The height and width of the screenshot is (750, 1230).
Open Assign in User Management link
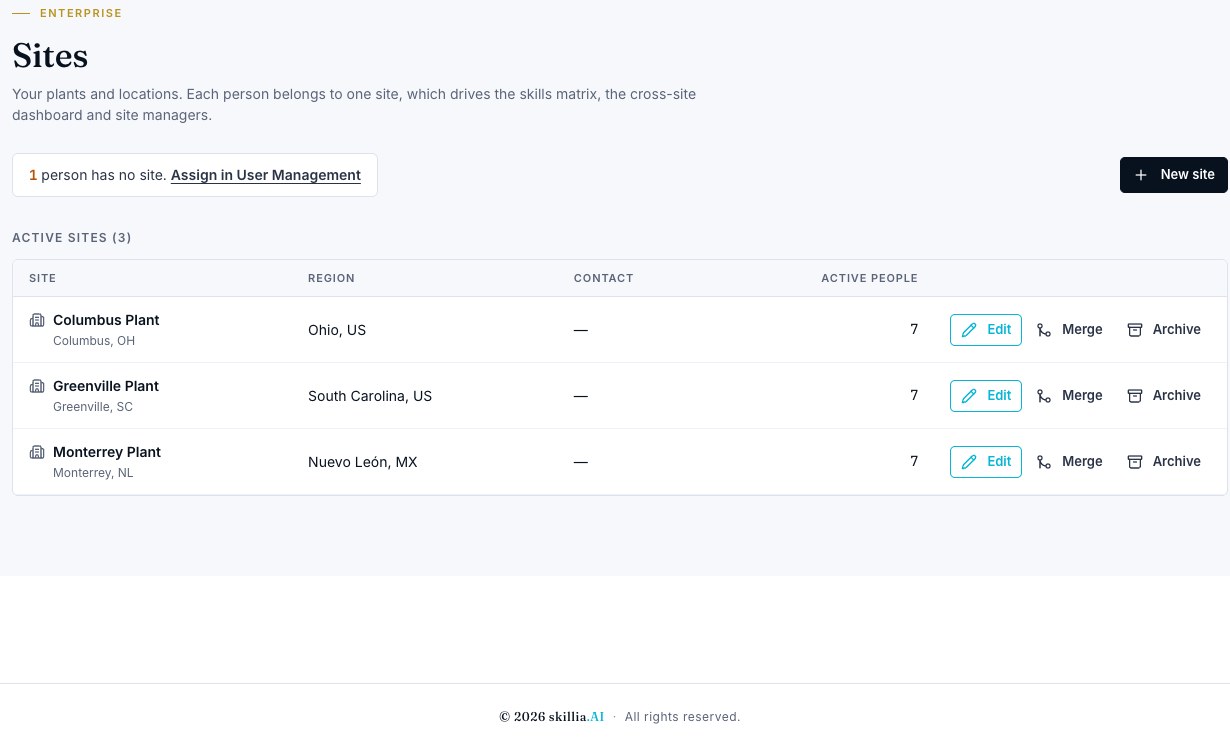click(266, 175)
